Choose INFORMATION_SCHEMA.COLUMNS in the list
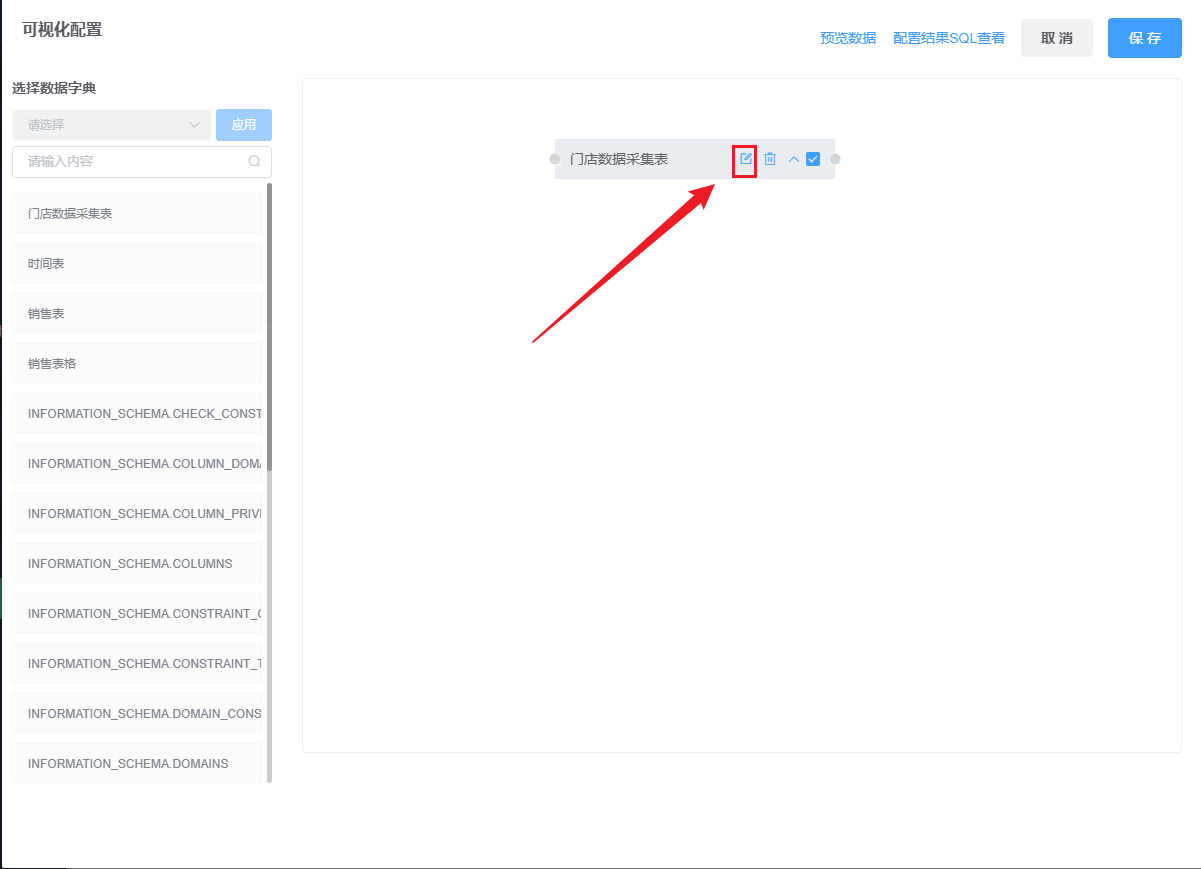Image resolution: width=1201 pixels, height=869 pixels. 137,563
